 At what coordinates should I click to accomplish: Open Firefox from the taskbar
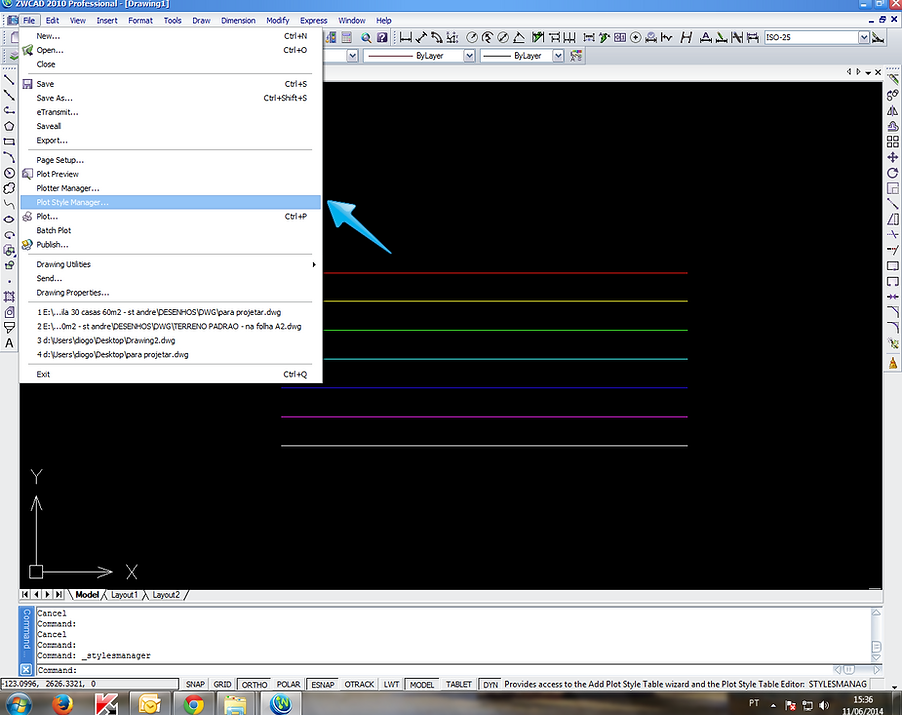pos(62,703)
